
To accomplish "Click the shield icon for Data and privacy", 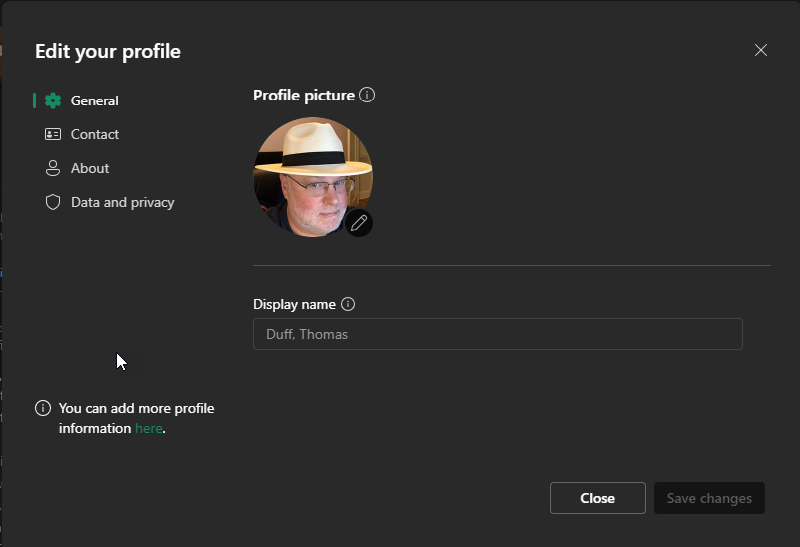I will click(x=53, y=202).
